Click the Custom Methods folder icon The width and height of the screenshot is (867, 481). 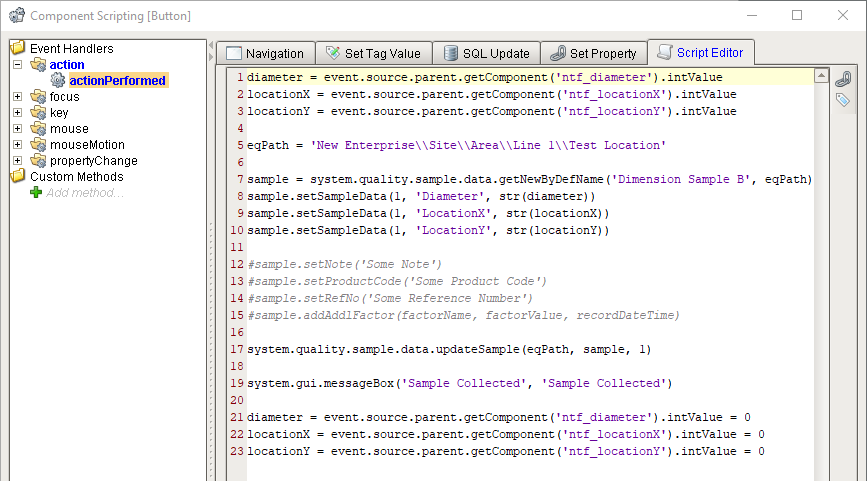[x=18, y=177]
